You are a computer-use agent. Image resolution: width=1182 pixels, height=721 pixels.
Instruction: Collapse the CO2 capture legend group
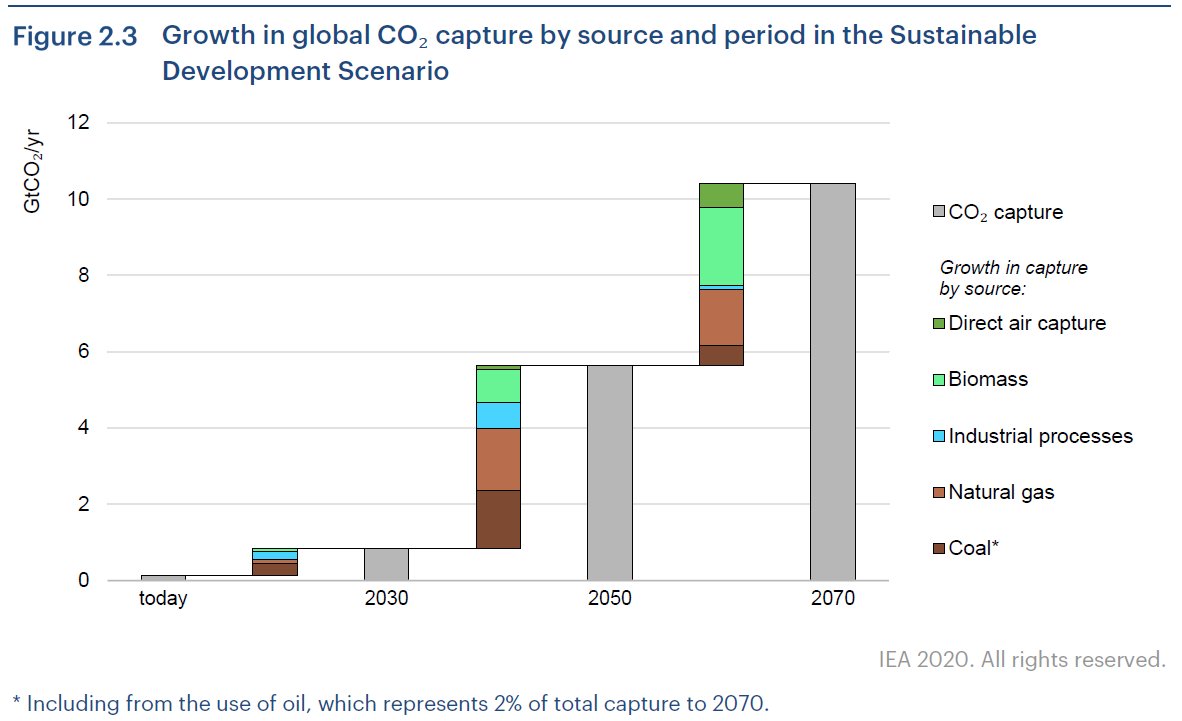click(1000, 212)
